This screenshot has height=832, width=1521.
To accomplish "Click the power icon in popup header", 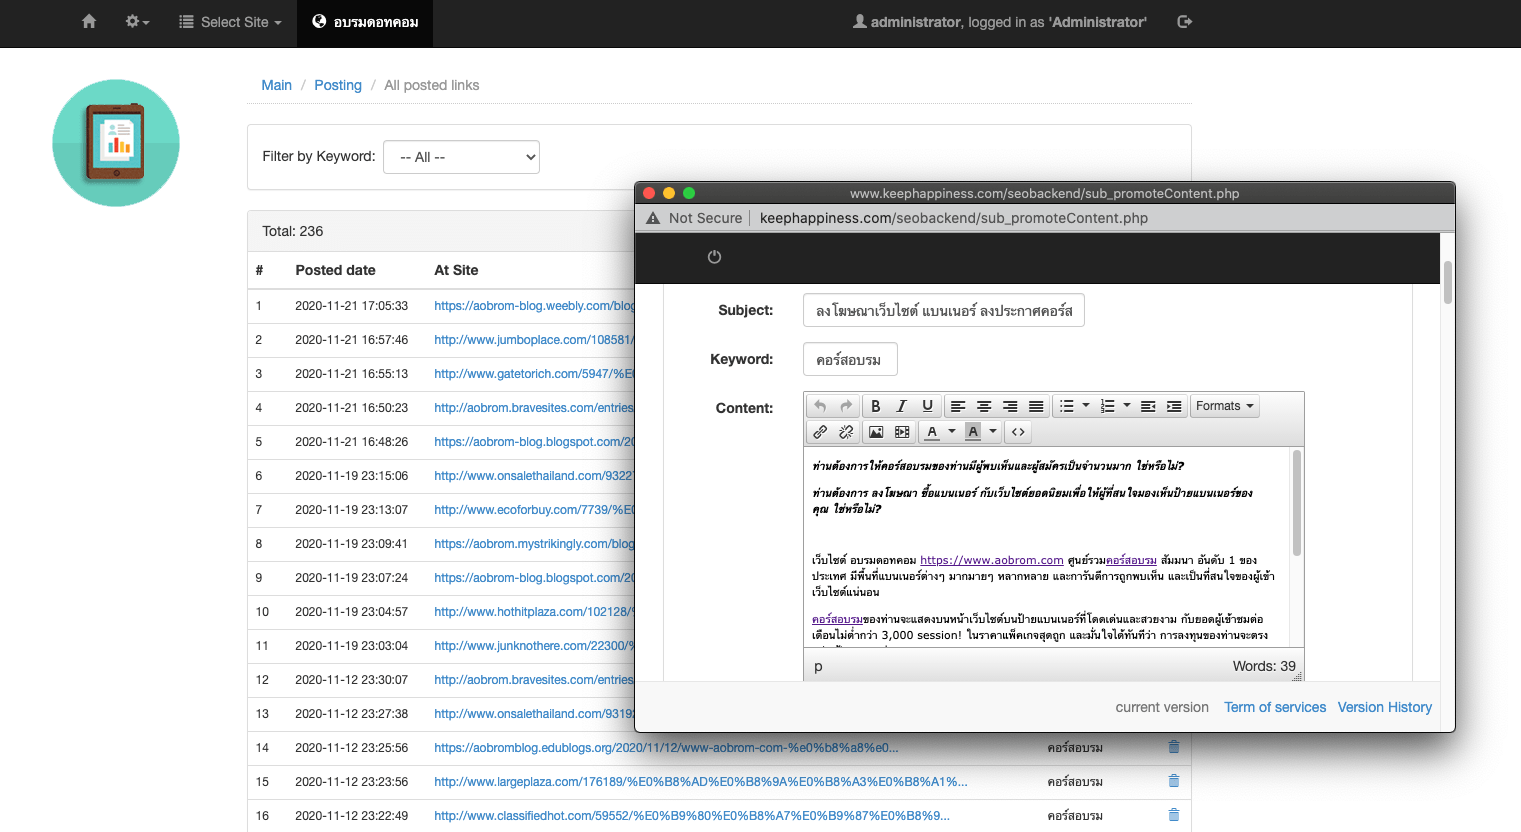I will coord(714,257).
